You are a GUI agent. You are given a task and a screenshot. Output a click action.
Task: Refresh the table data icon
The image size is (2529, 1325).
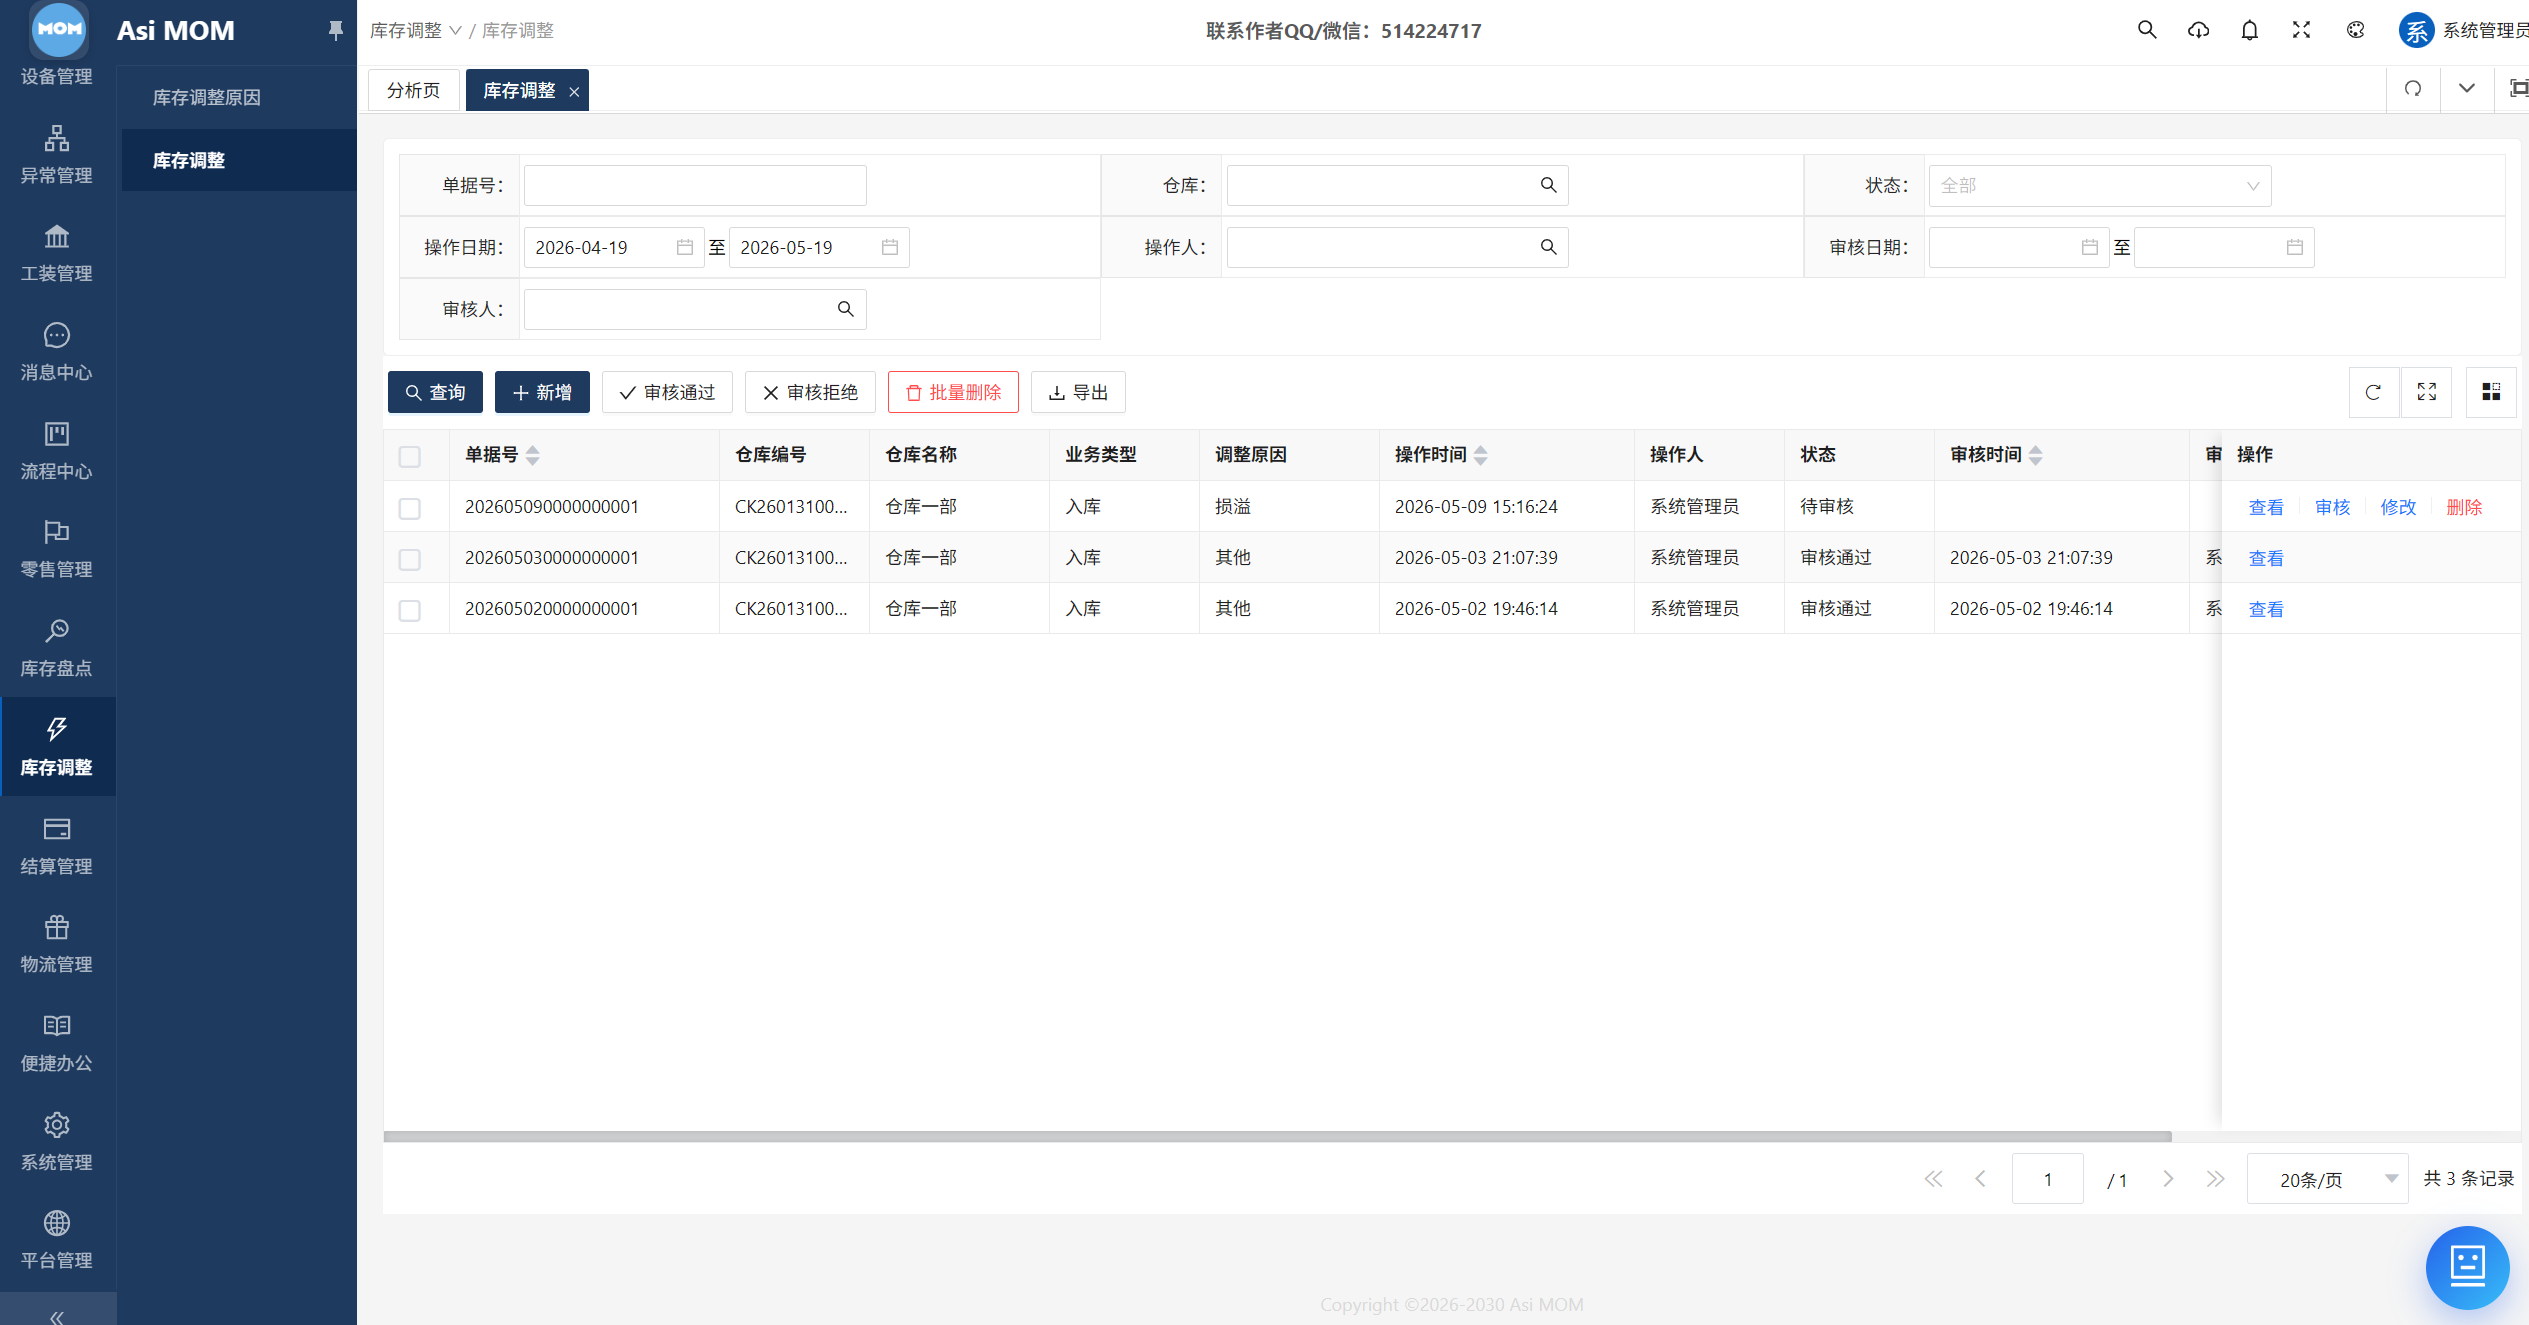click(x=2373, y=392)
